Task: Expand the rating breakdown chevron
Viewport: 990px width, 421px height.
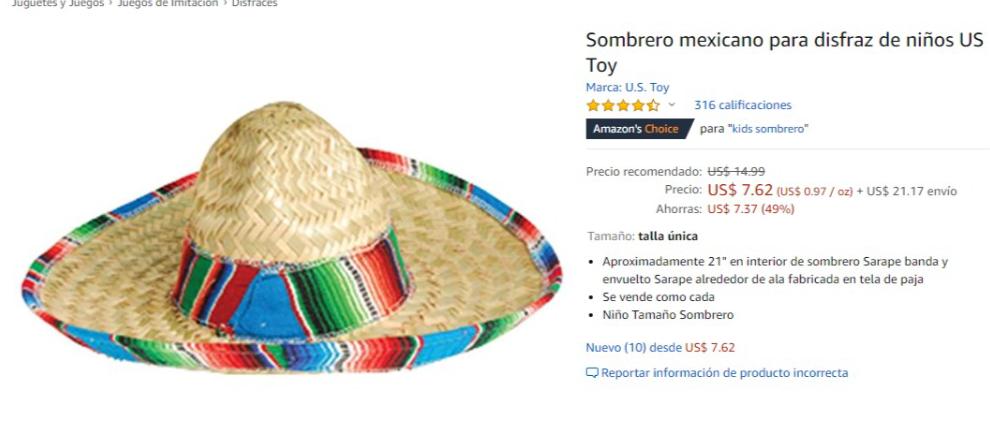Action: click(672, 105)
